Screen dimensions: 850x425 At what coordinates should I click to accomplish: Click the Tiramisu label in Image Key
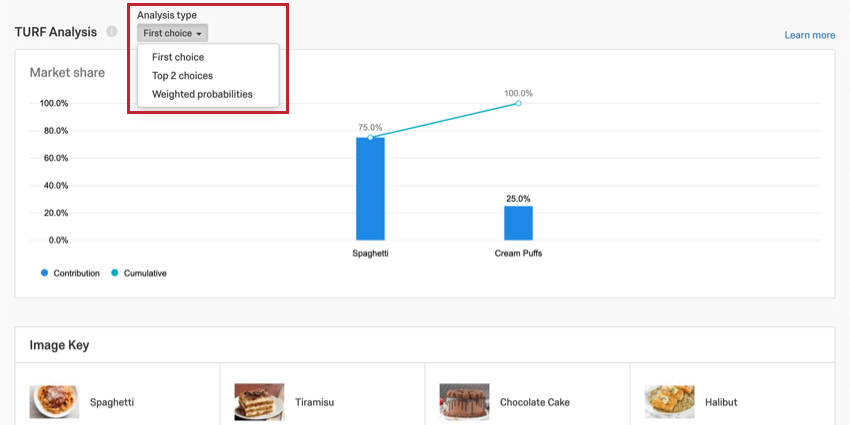tap(314, 402)
